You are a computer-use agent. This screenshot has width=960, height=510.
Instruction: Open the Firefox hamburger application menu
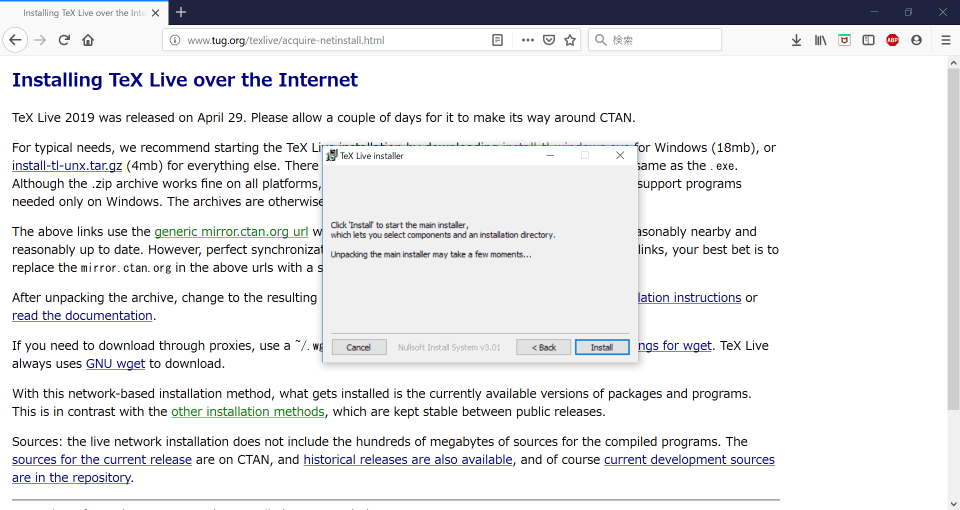[x=945, y=40]
